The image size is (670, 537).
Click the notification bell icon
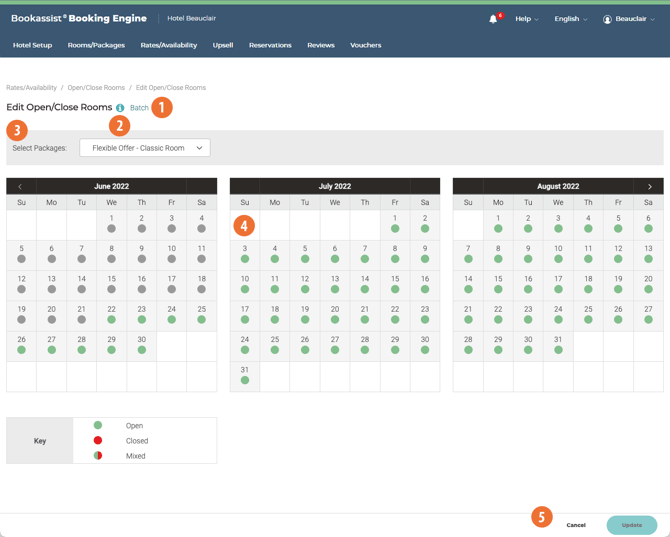pyautogui.click(x=493, y=19)
